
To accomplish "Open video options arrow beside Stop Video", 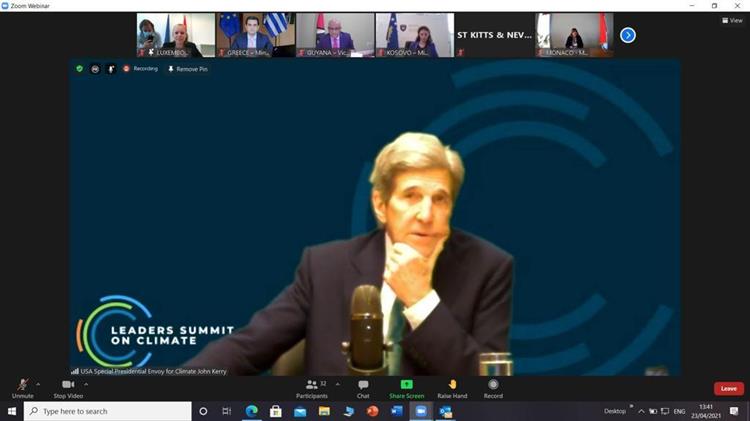I will coord(86,383).
